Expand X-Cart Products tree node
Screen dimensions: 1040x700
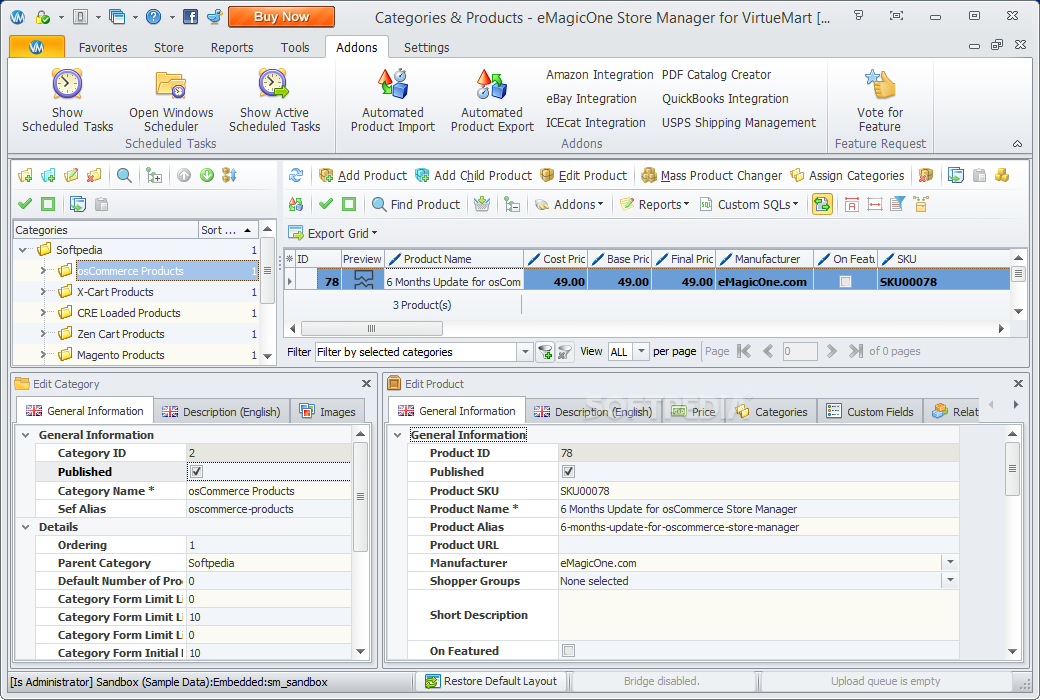[x=43, y=292]
